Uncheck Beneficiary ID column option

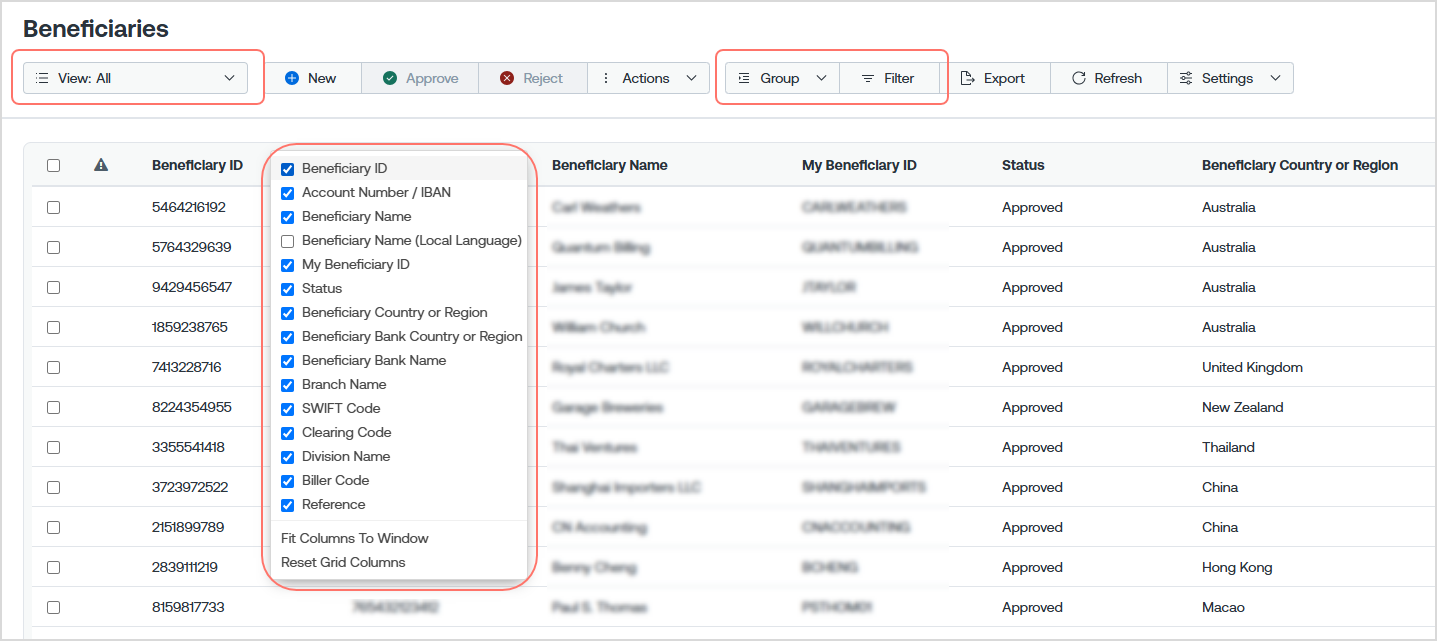288,169
